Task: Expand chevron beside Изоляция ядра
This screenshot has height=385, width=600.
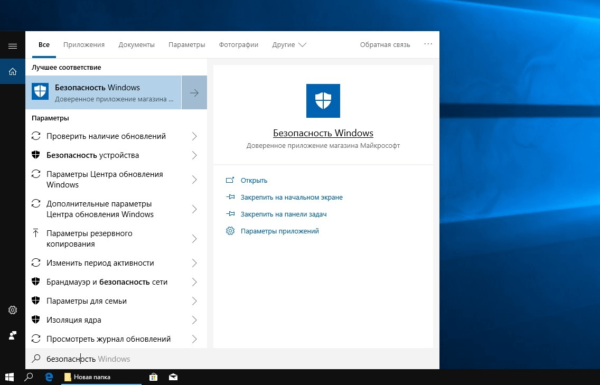Action: [194, 320]
